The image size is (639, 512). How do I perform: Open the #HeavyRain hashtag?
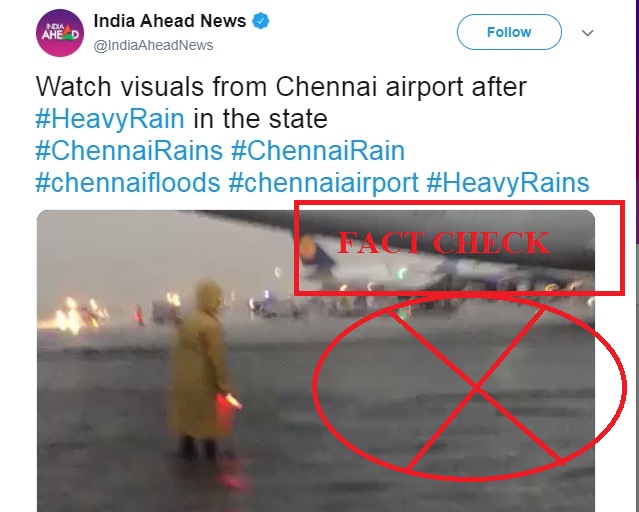click(110, 119)
